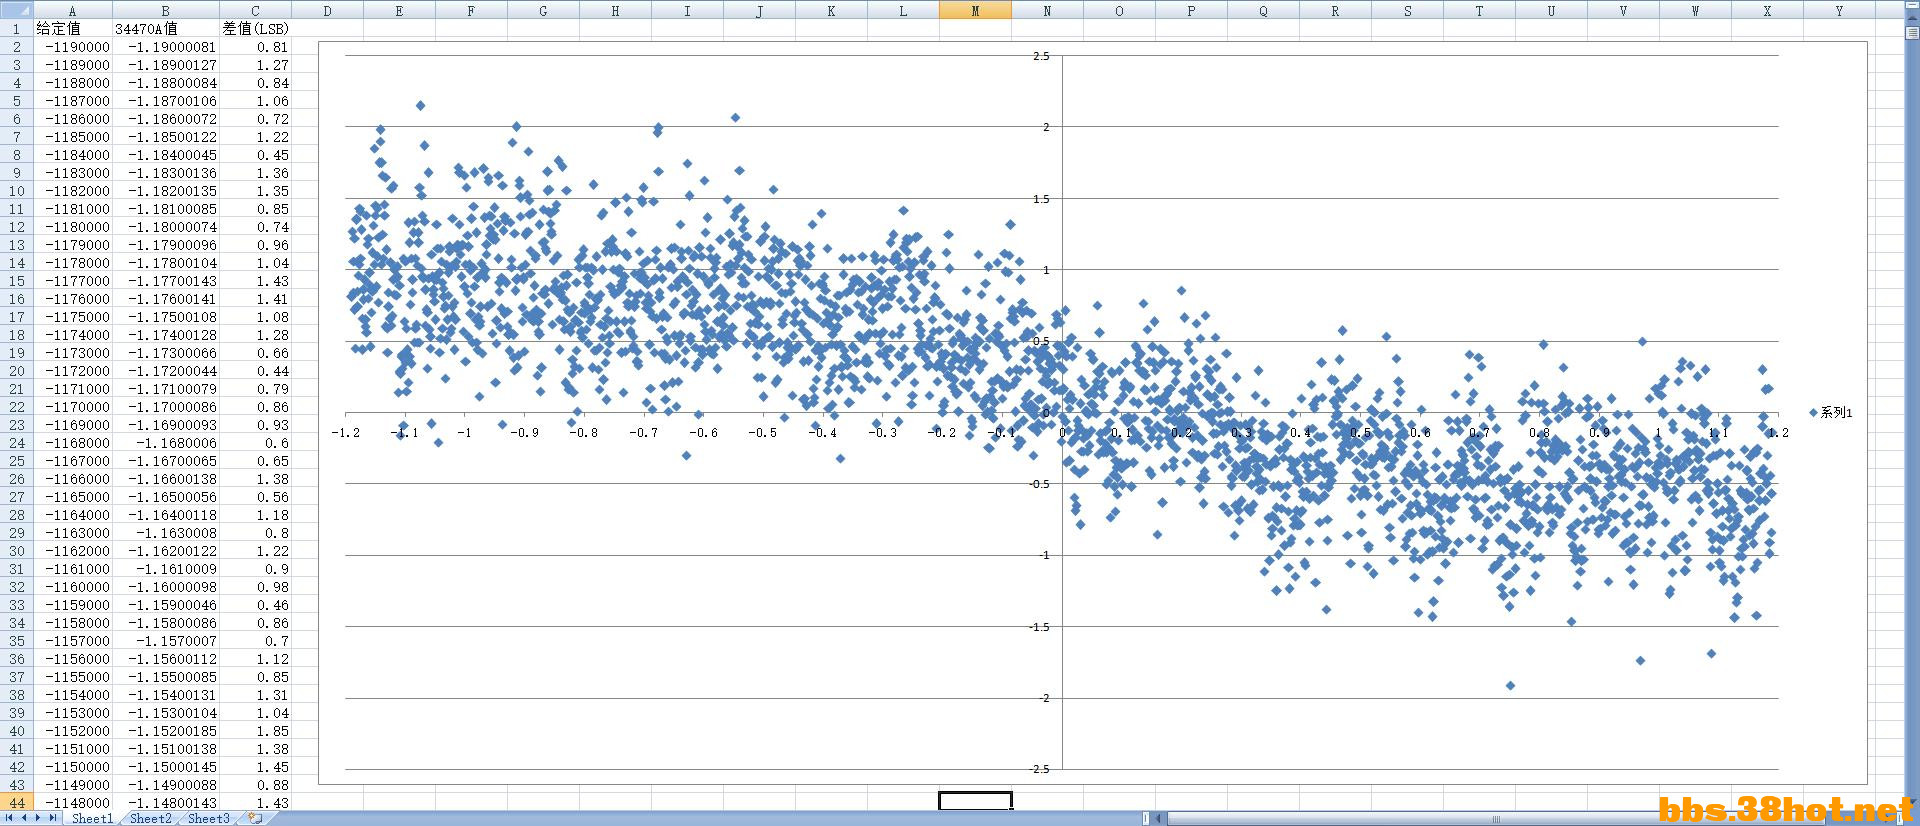Screen dimensions: 1920x826
Task: Click the series legend diamond marker
Action: [1813, 412]
